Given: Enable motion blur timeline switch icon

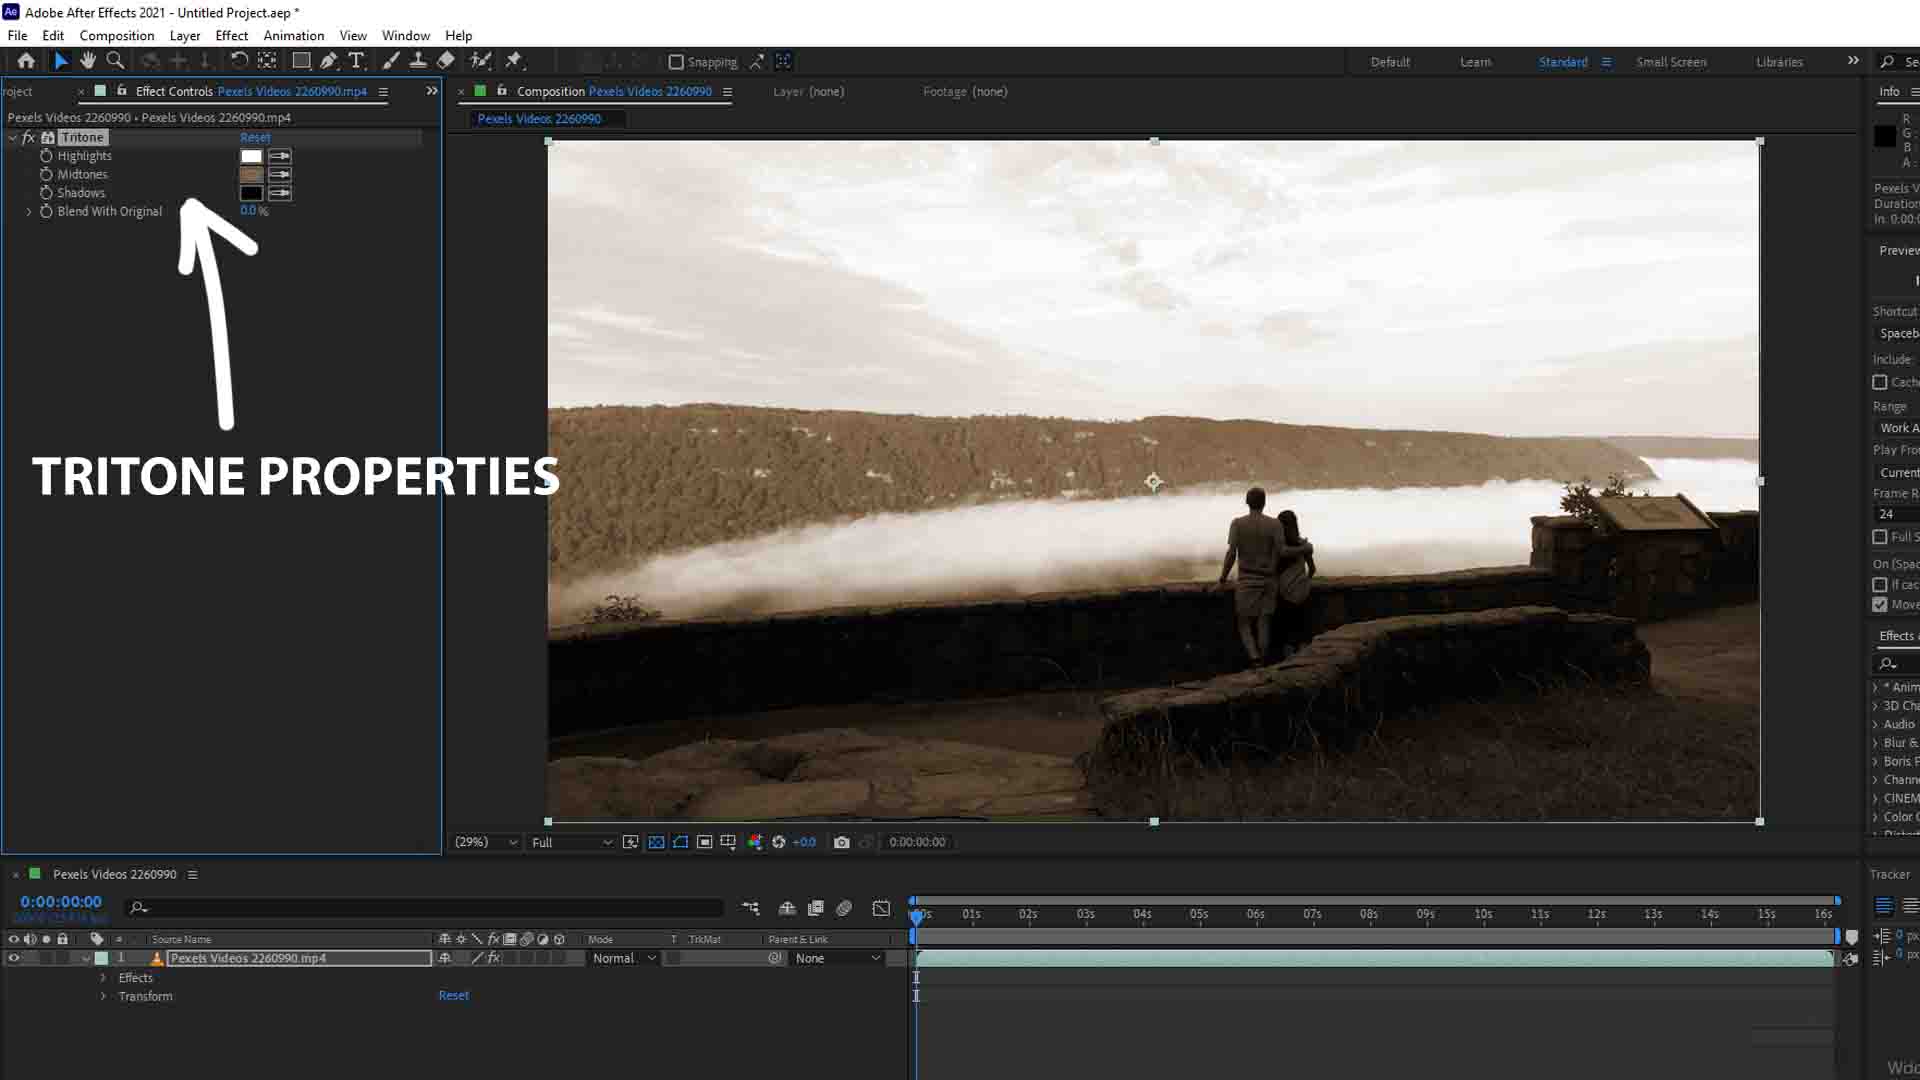Looking at the screenshot, I should pyautogui.click(x=844, y=908).
